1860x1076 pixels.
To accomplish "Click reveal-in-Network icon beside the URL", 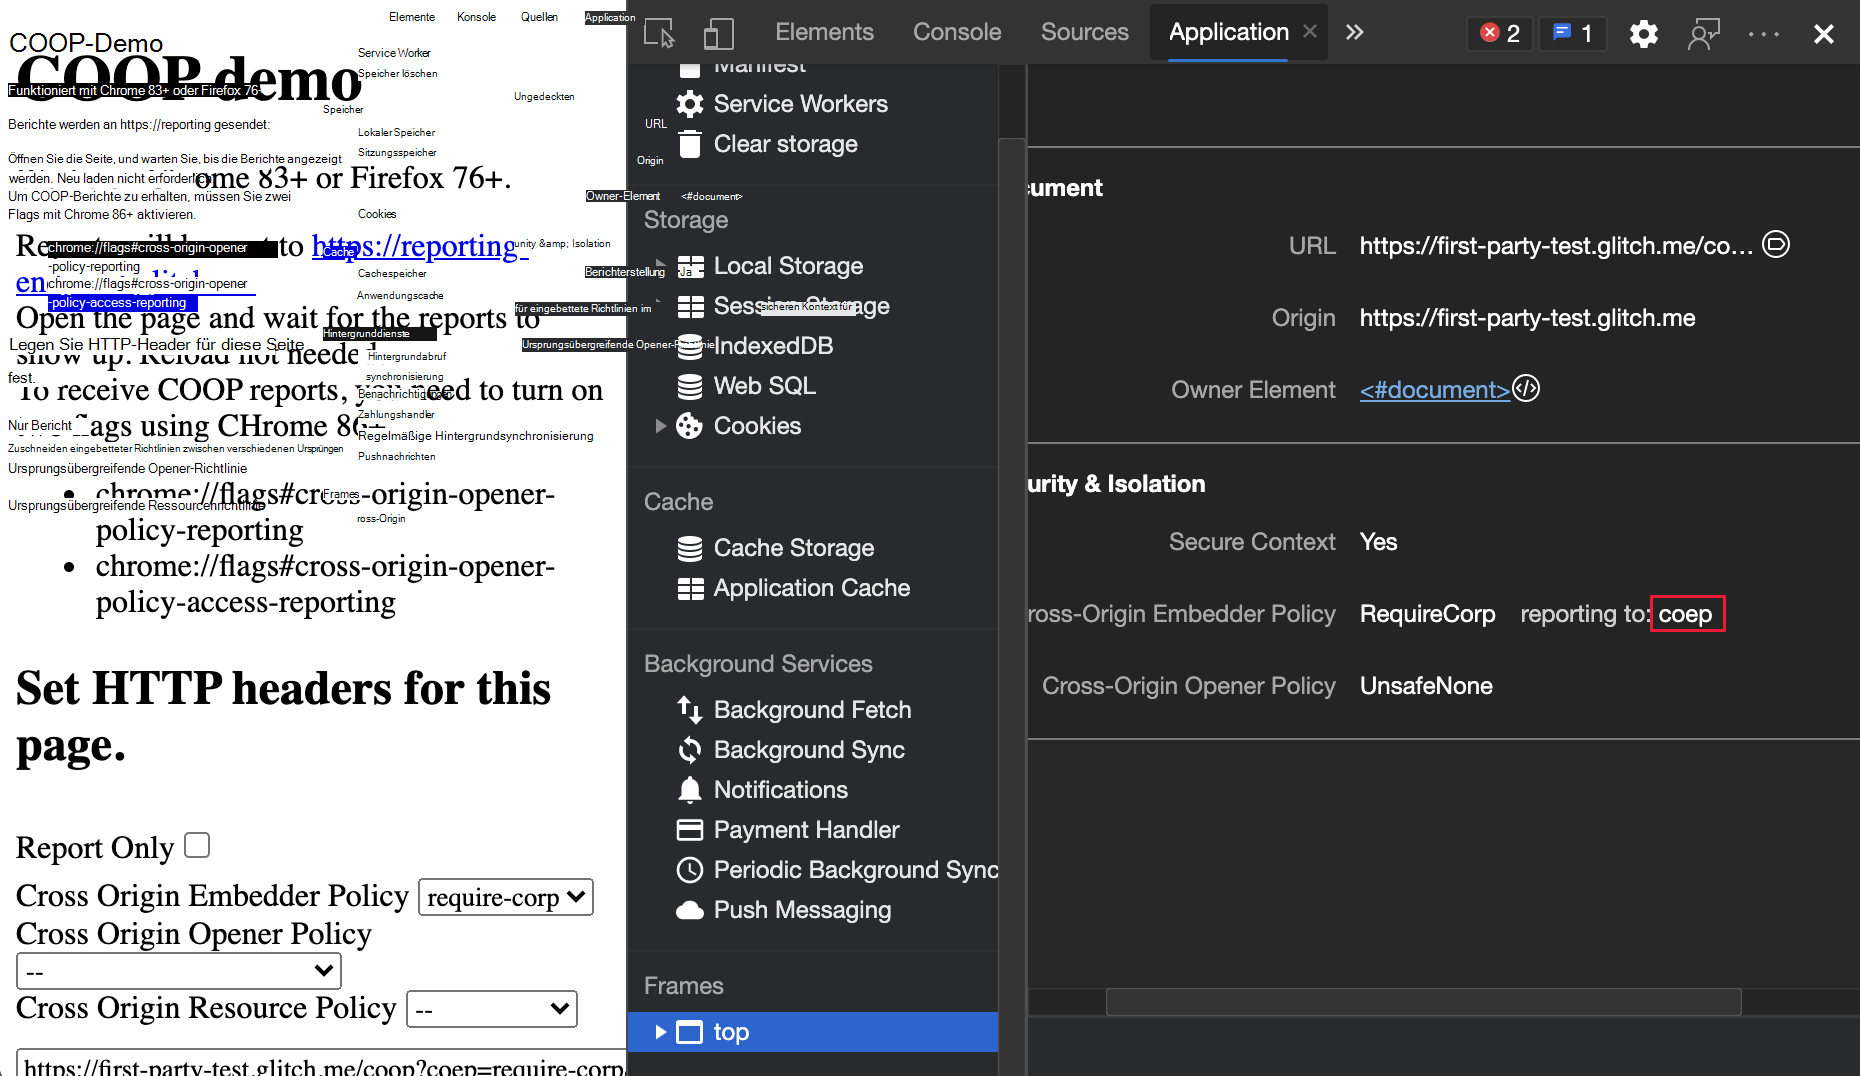I will (1776, 245).
